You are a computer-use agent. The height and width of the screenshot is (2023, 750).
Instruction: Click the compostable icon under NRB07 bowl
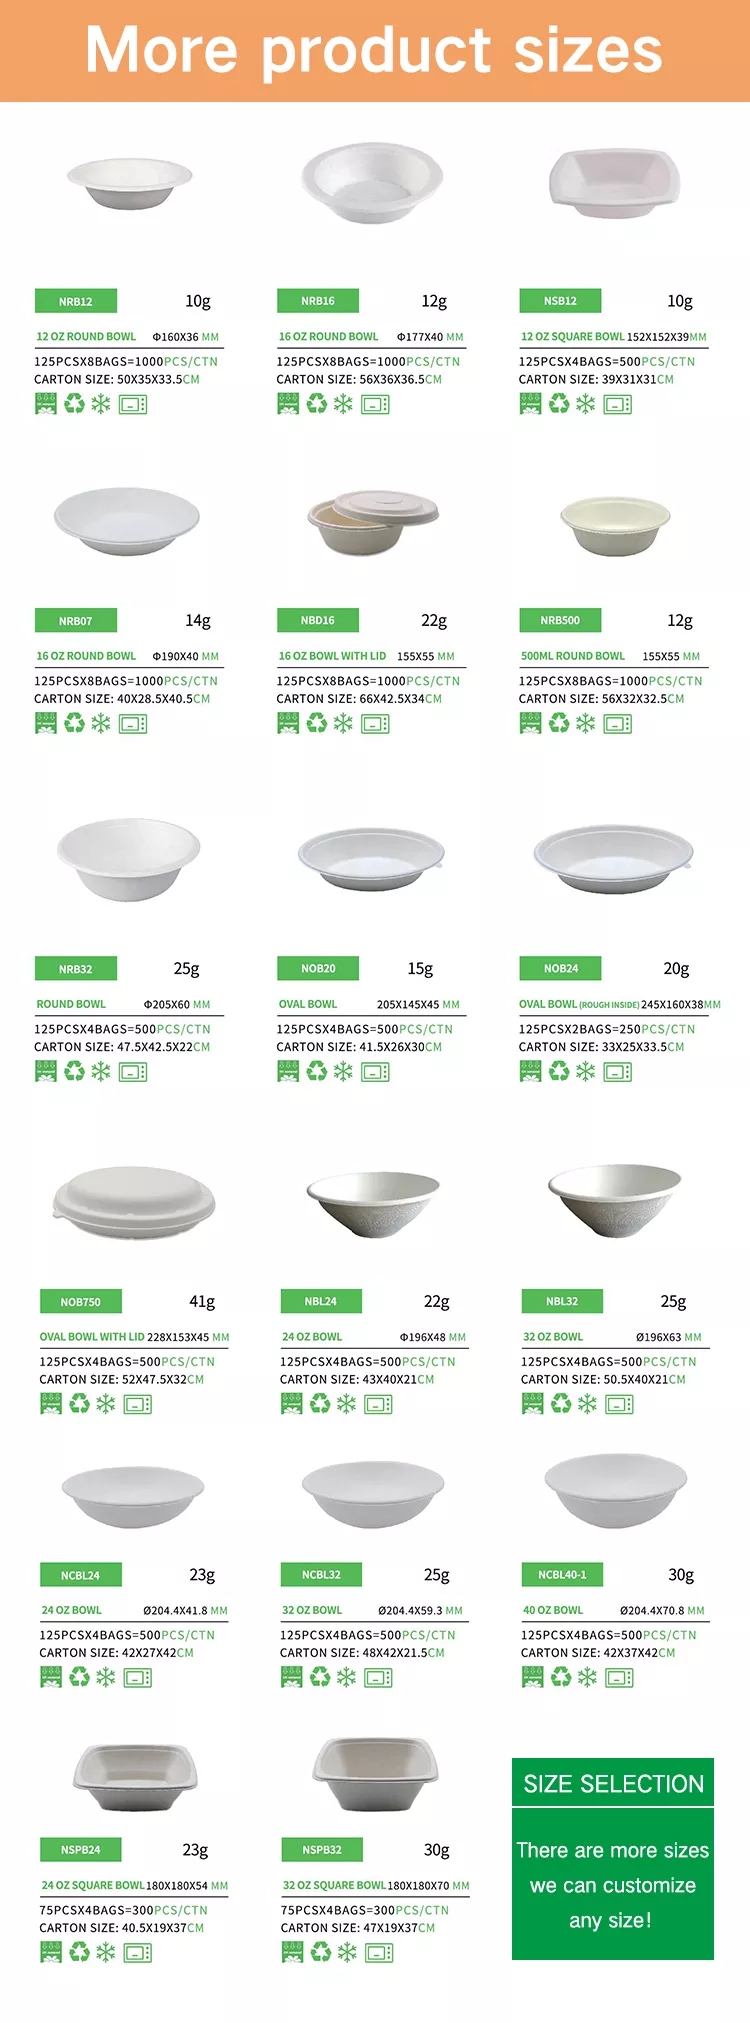coord(46,723)
